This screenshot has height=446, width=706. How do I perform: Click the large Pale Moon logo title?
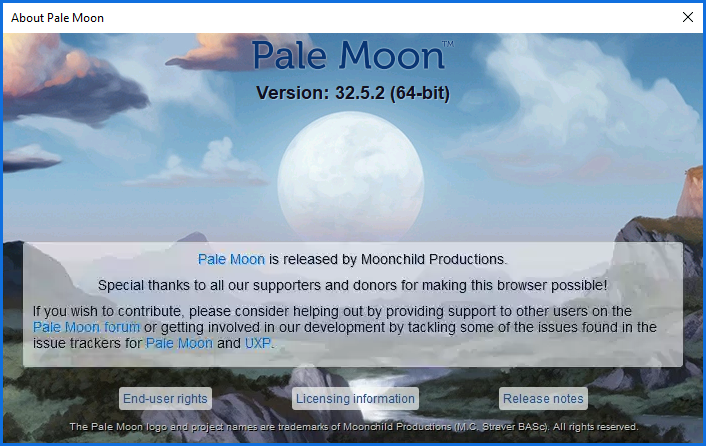click(353, 55)
